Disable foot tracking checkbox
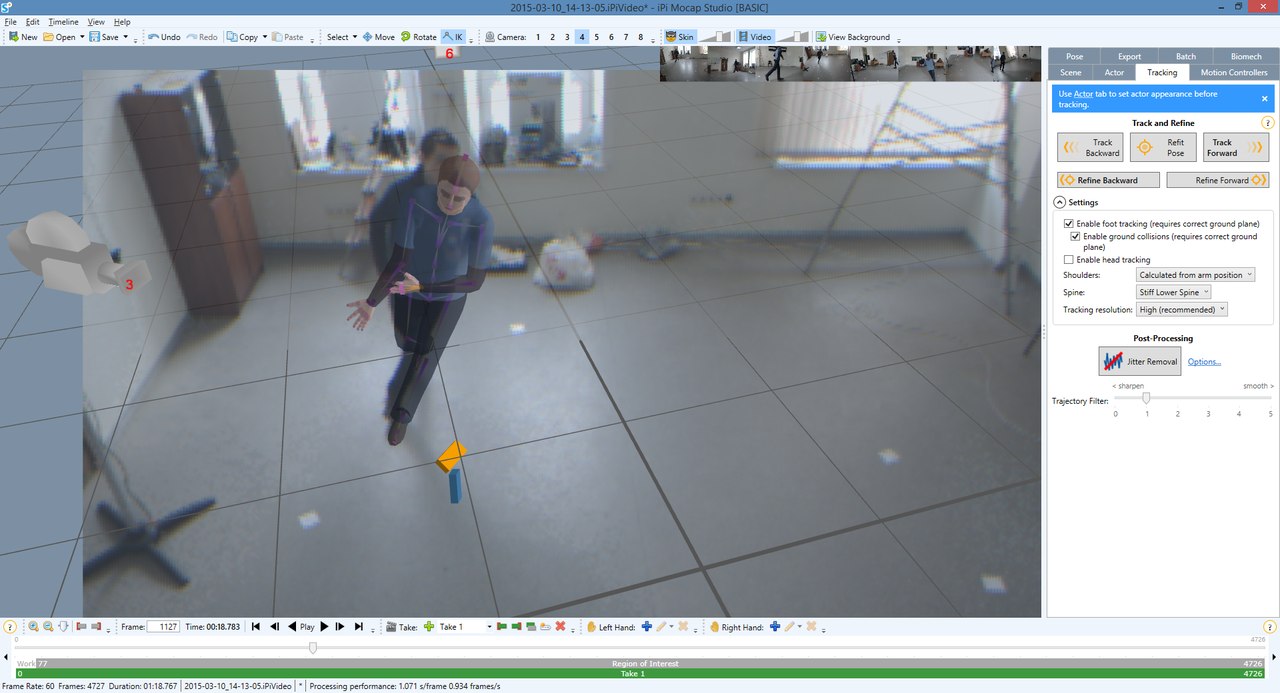1280x693 pixels. coord(1069,224)
